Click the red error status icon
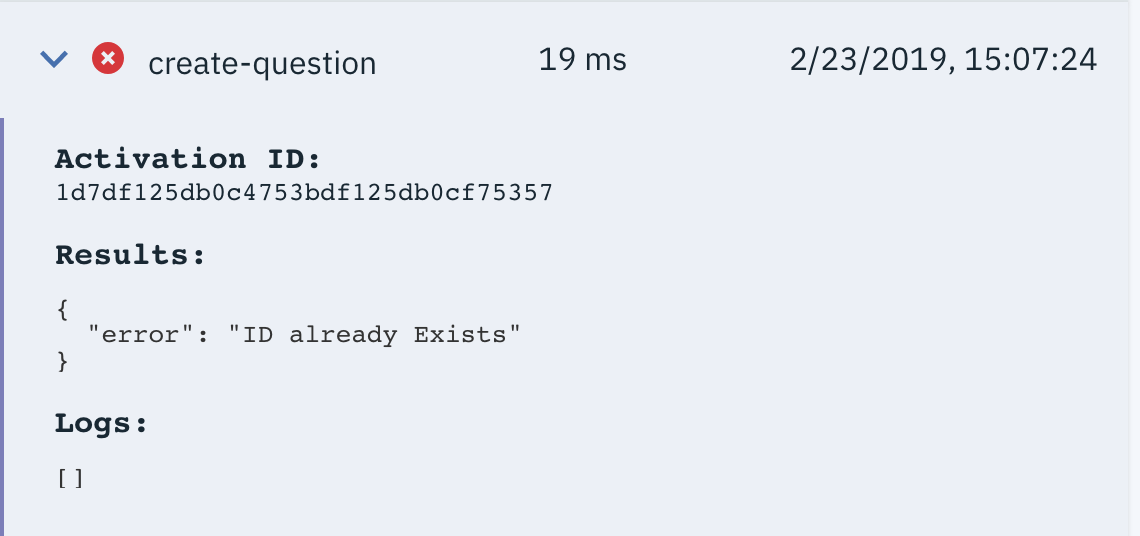The height and width of the screenshot is (536, 1140). 108,58
